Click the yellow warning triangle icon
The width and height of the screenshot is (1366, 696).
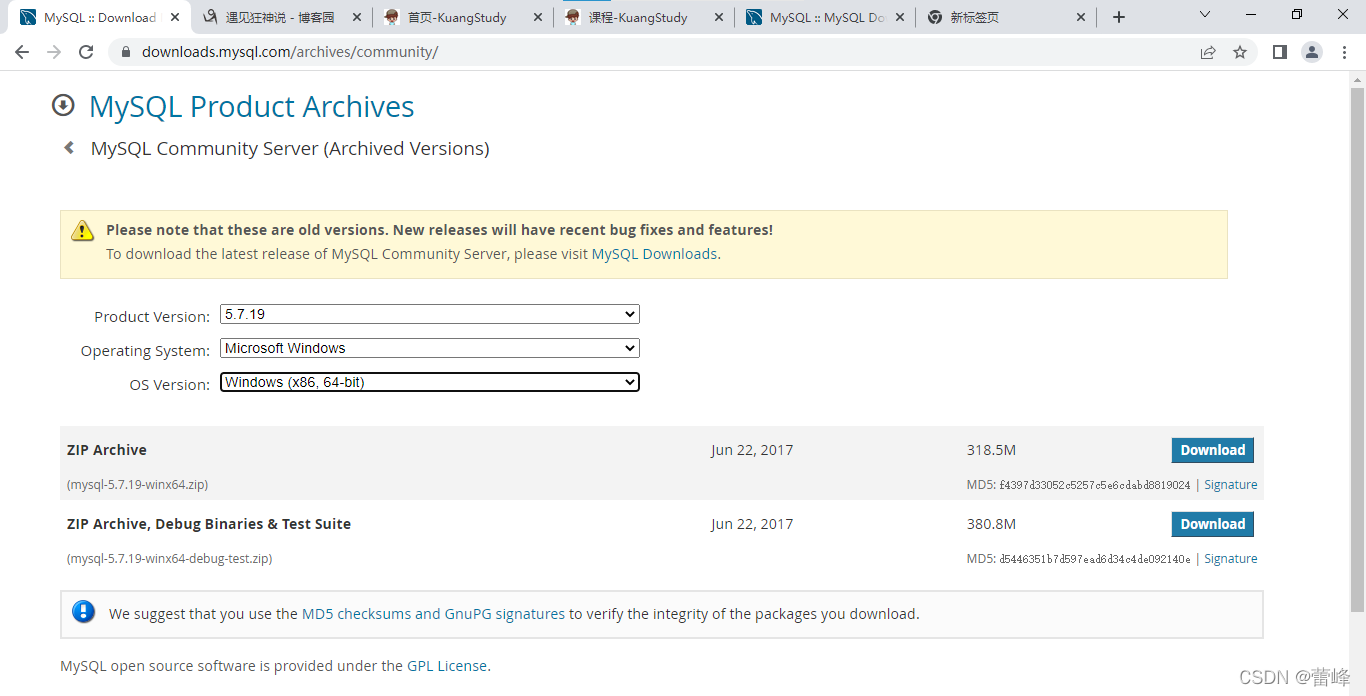[x=83, y=231]
